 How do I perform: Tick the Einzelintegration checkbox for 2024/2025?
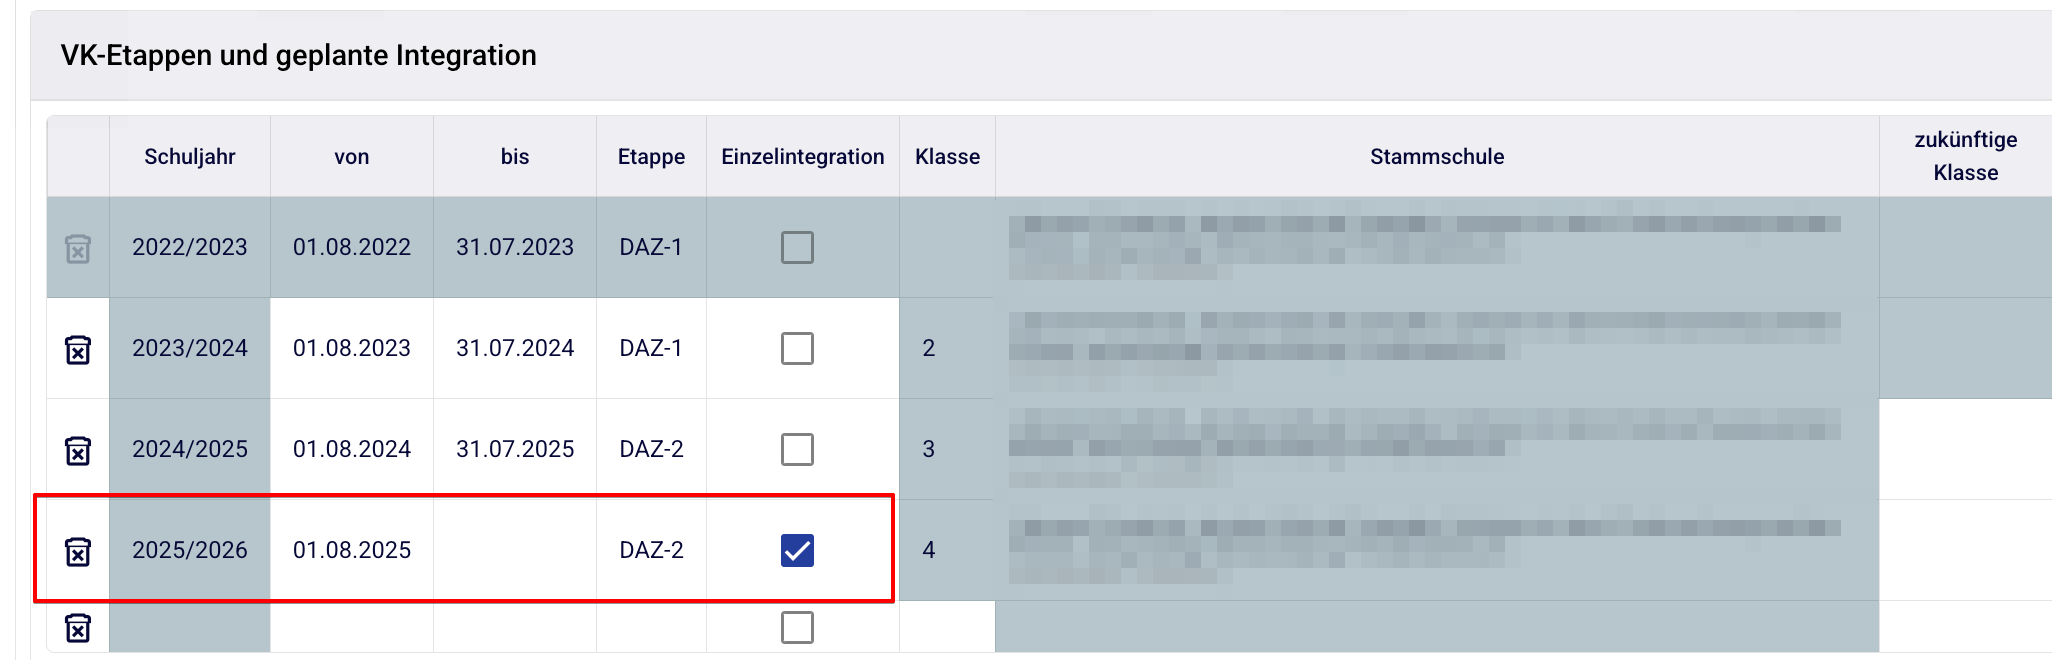(797, 449)
